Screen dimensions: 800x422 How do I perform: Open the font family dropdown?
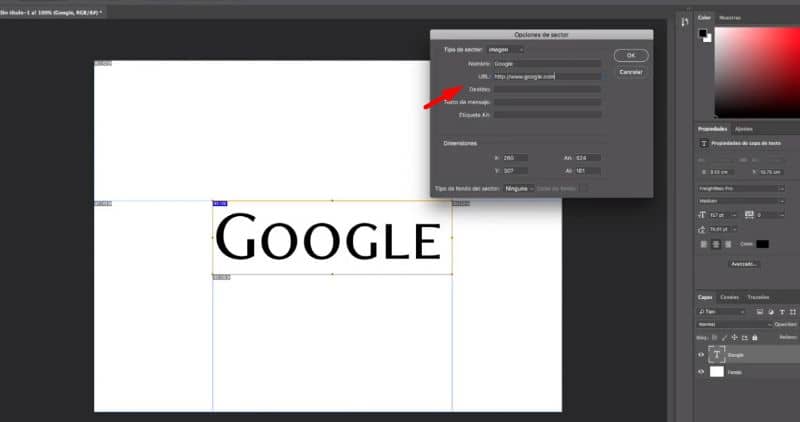click(x=742, y=189)
